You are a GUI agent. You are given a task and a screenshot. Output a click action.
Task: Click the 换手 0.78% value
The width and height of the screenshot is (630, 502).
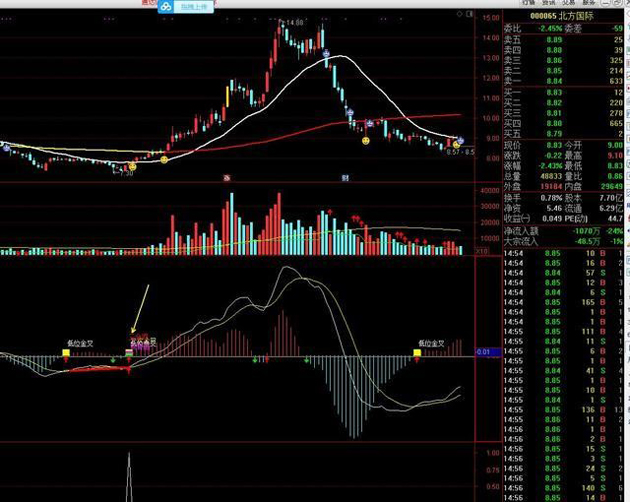[x=551, y=198]
